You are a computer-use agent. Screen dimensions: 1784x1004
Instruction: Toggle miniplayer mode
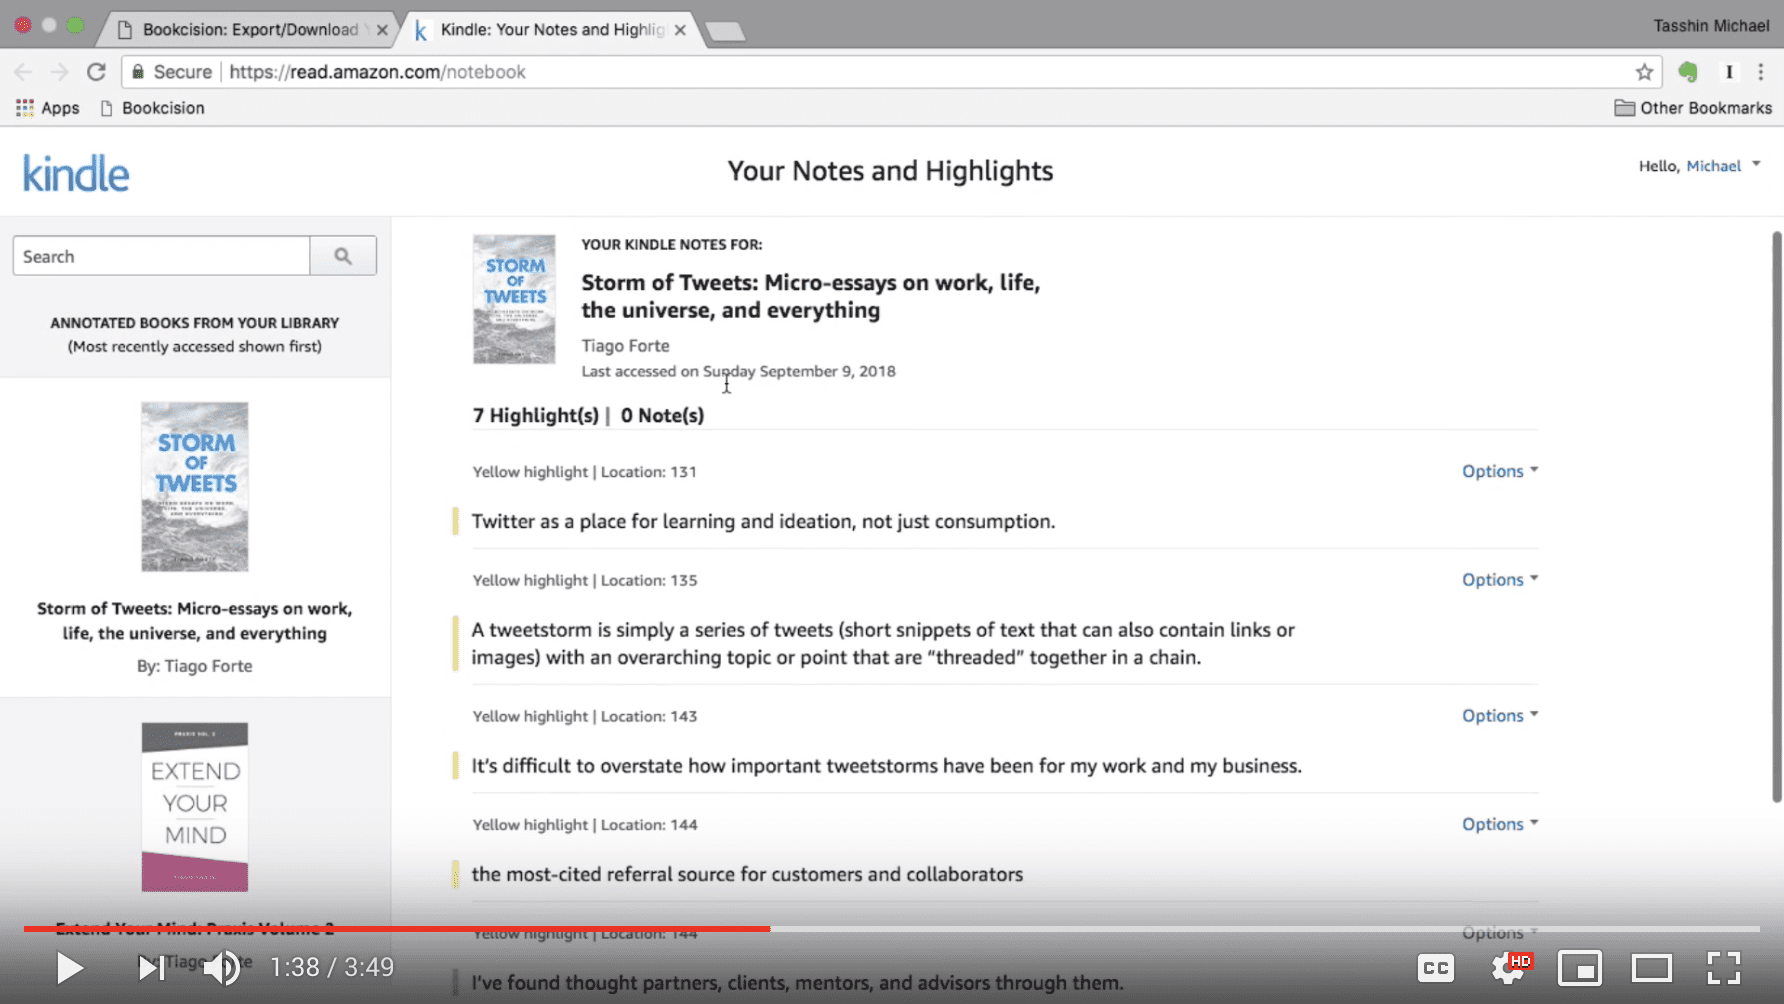point(1580,968)
